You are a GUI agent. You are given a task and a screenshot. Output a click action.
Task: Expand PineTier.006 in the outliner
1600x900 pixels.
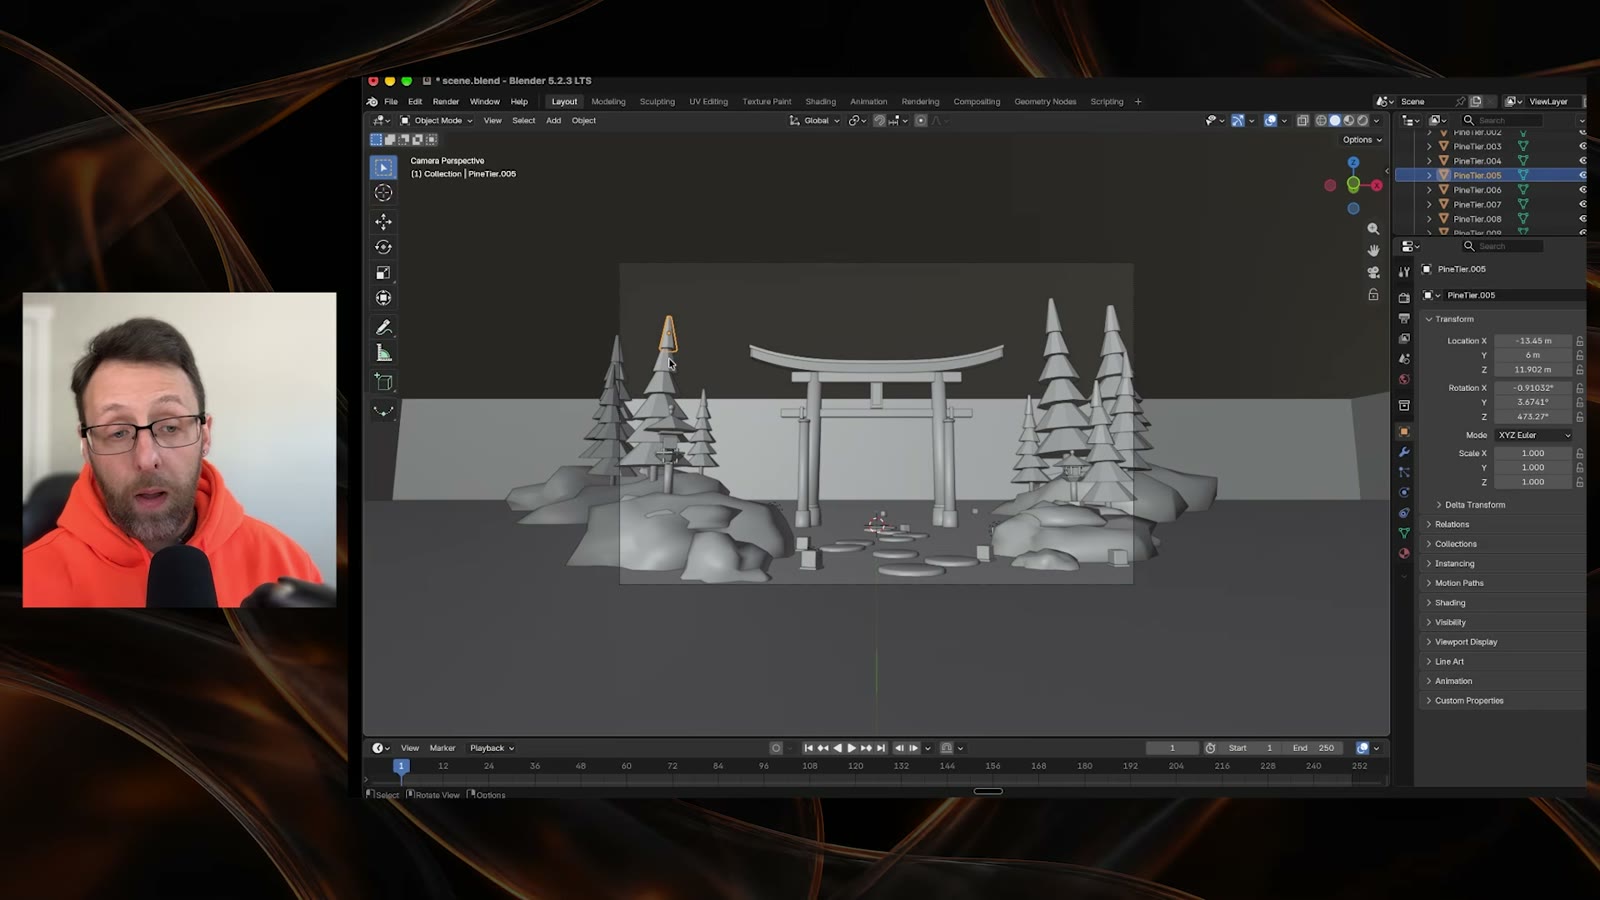(x=1429, y=190)
